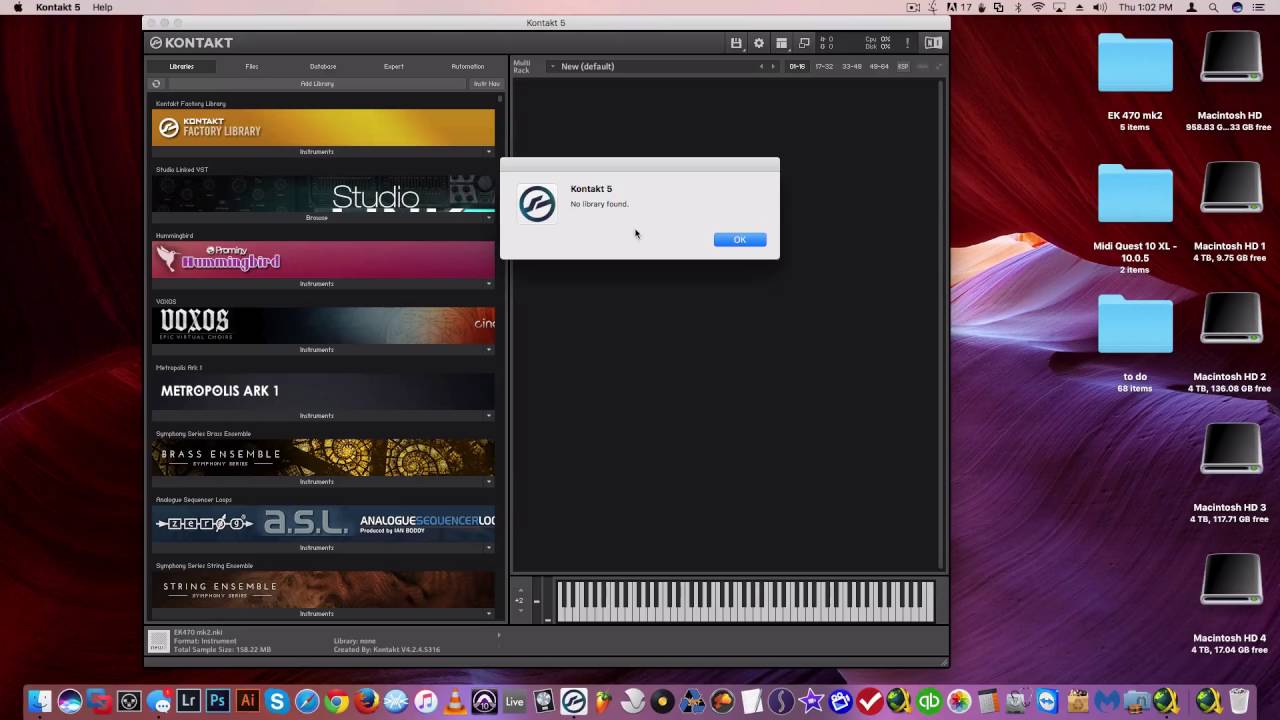Open Finder from the Dock
This screenshot has height=720, width=1280.
coord(39,701)
